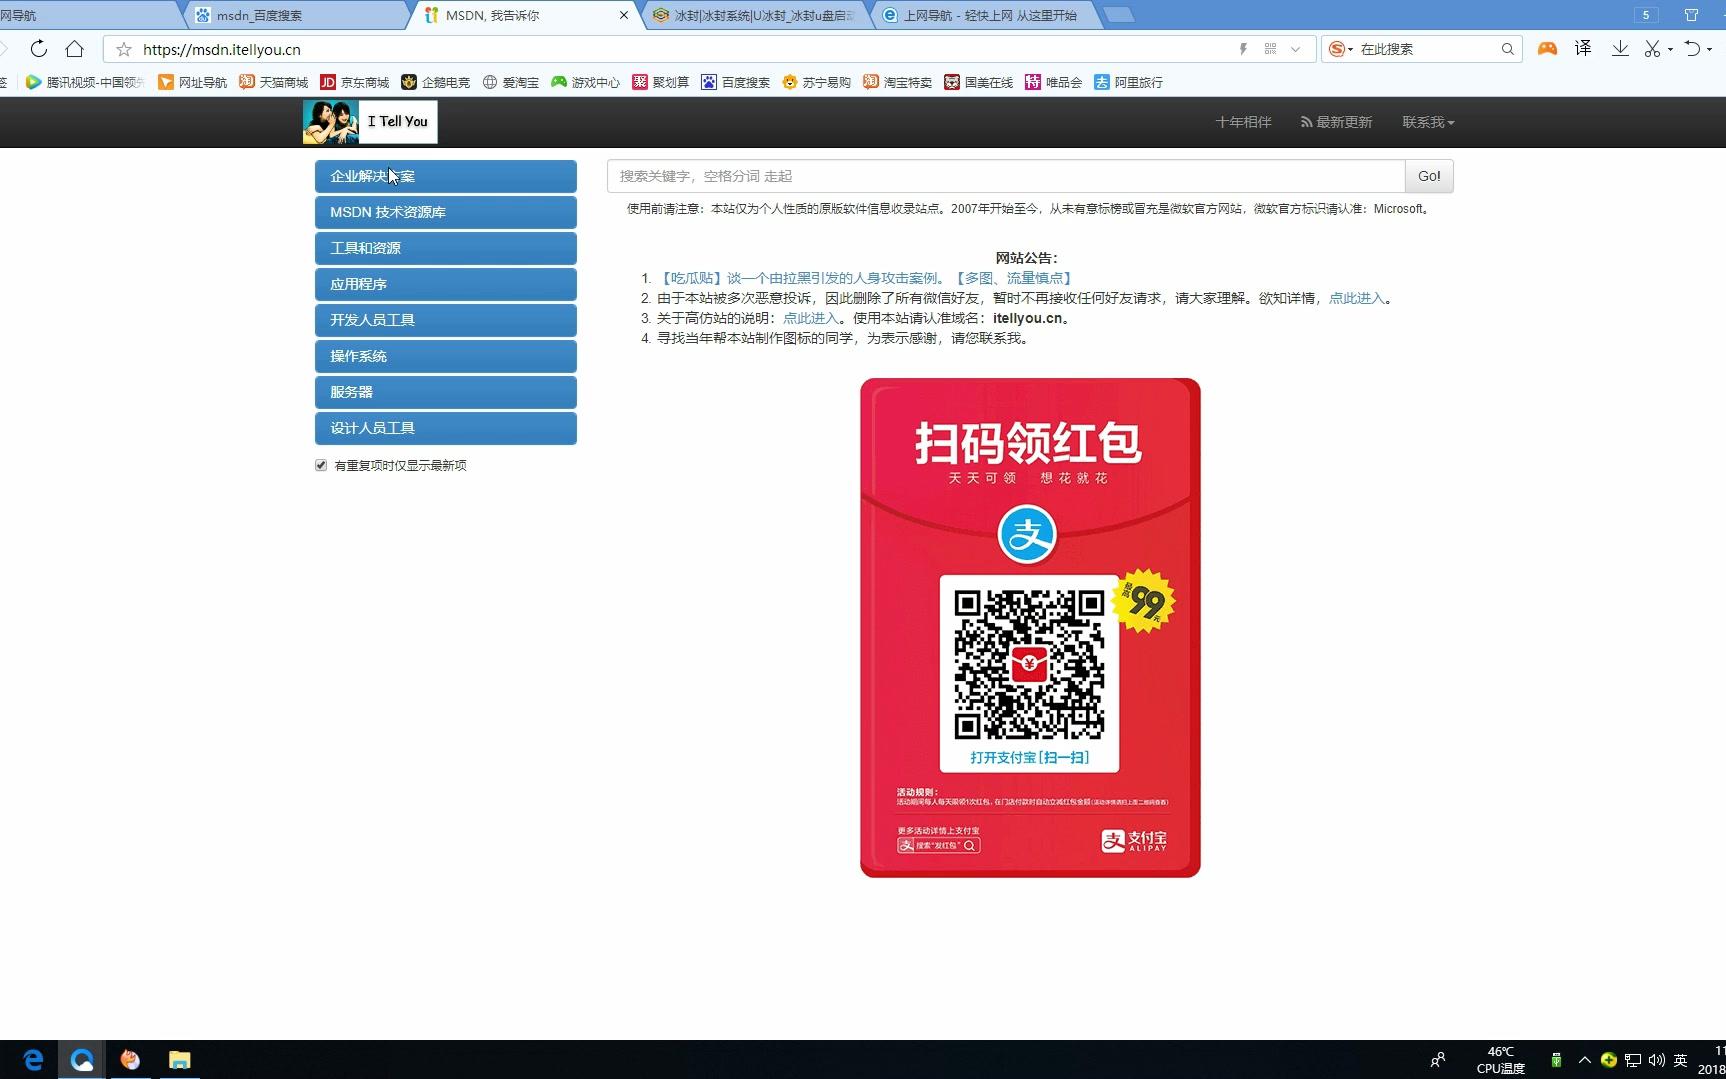Image resolution: width=1726 pixels, height=1079 pixels.
Task: Open the 京东商城 bookmark
Action: pyautogui.click(x=354, y=82)
